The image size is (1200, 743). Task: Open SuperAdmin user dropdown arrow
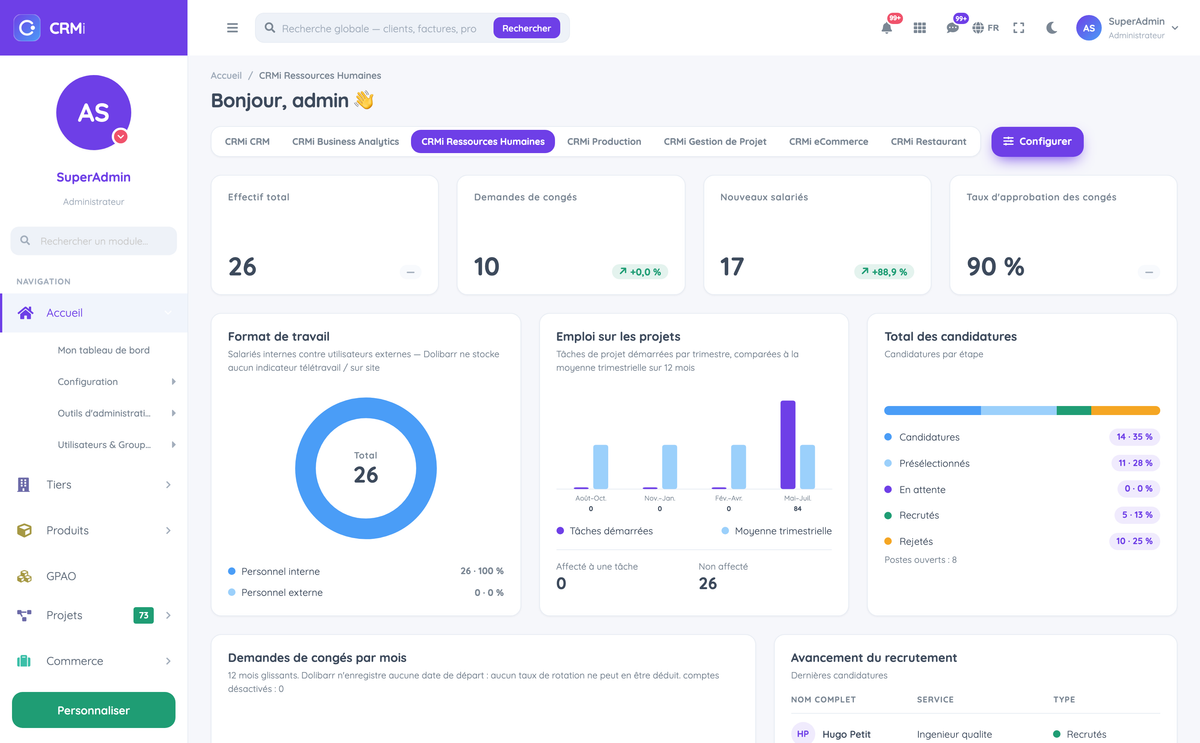pyautogui.click(x=1175, y=28)
